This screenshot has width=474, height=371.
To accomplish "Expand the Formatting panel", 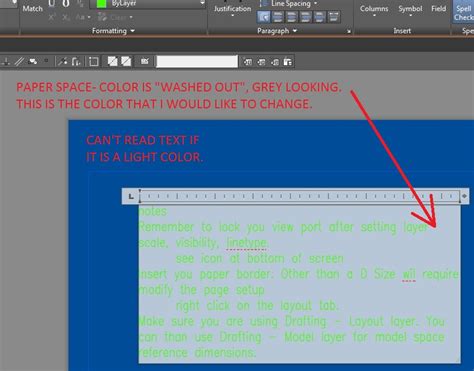I will 113,31.
